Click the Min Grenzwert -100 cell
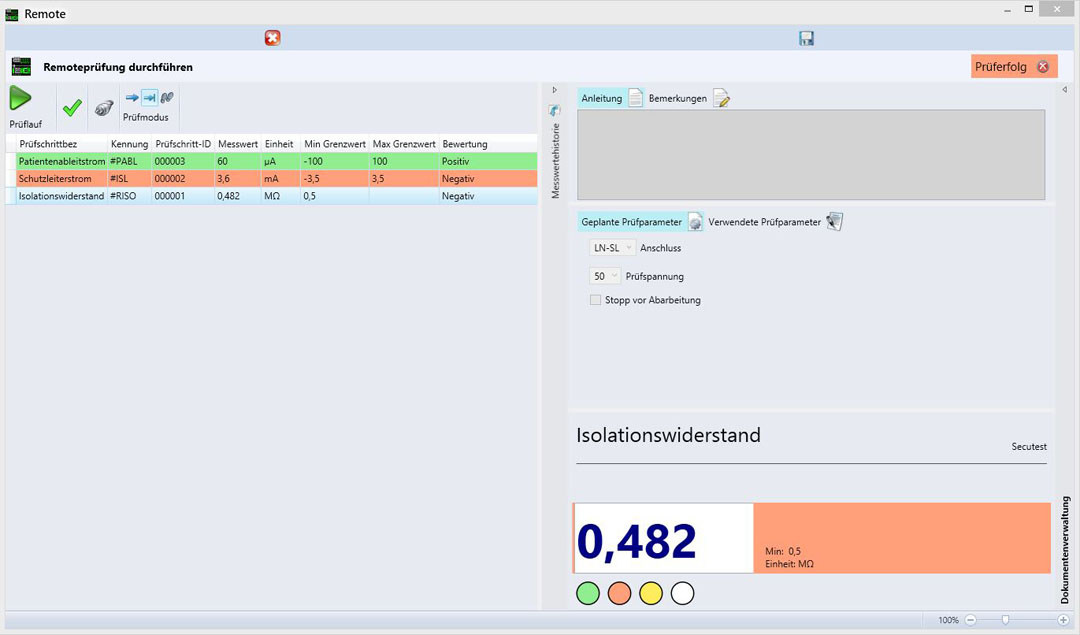 335,161
